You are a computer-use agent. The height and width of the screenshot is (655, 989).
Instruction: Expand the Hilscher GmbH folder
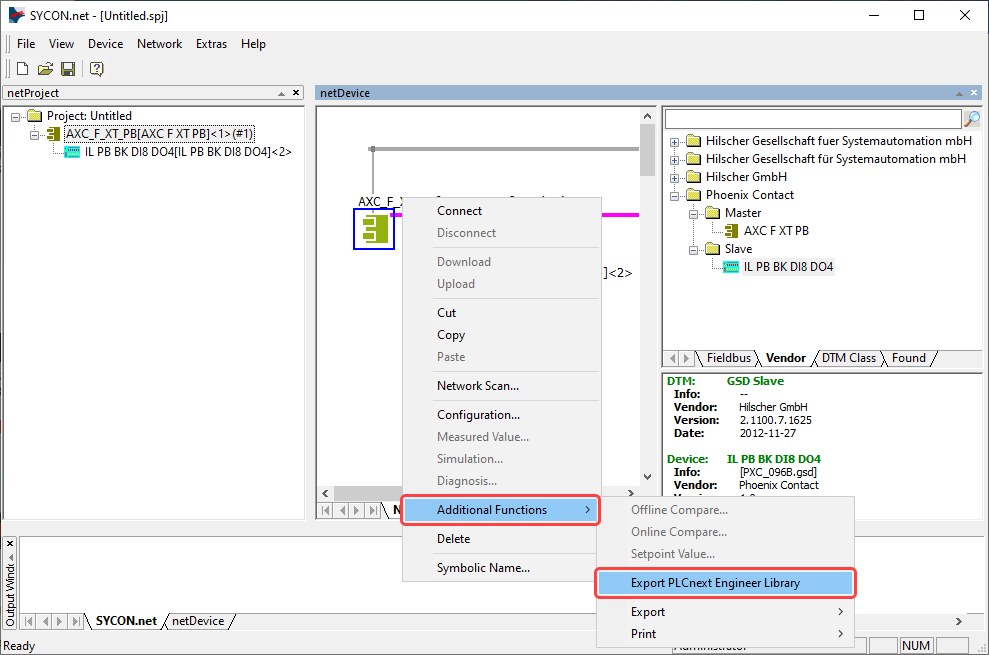674,178
